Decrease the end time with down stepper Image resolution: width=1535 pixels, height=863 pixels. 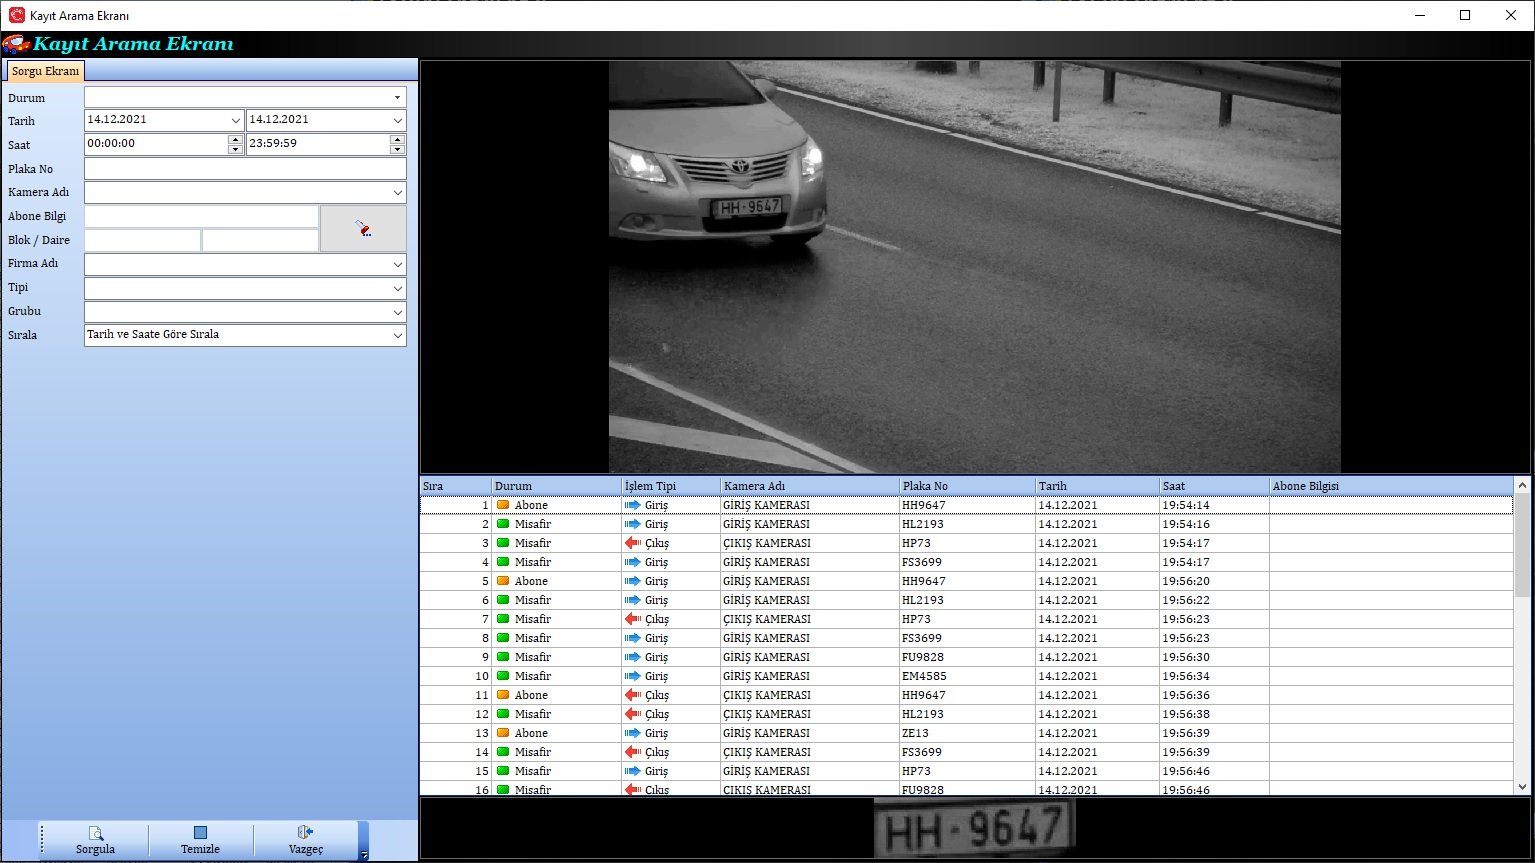pyautogui.click(x=397, y=149)
